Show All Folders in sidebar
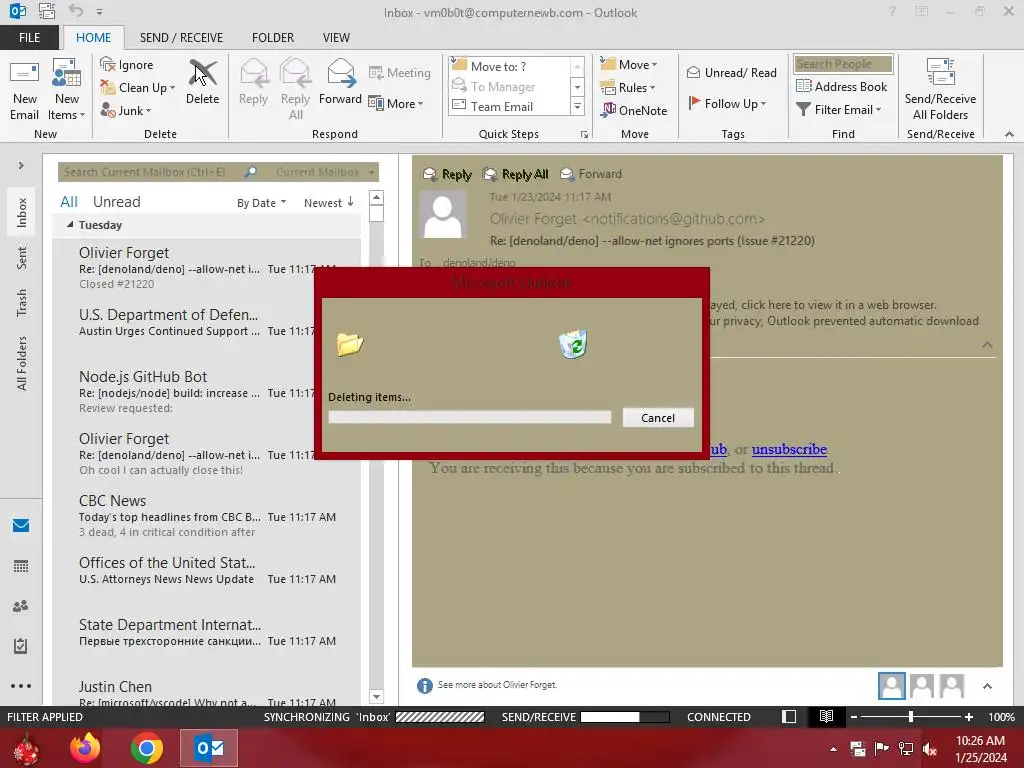Image resolution: width=1024 pixels, height=768 pixels. pyautogui.click(x=22, y=363)
